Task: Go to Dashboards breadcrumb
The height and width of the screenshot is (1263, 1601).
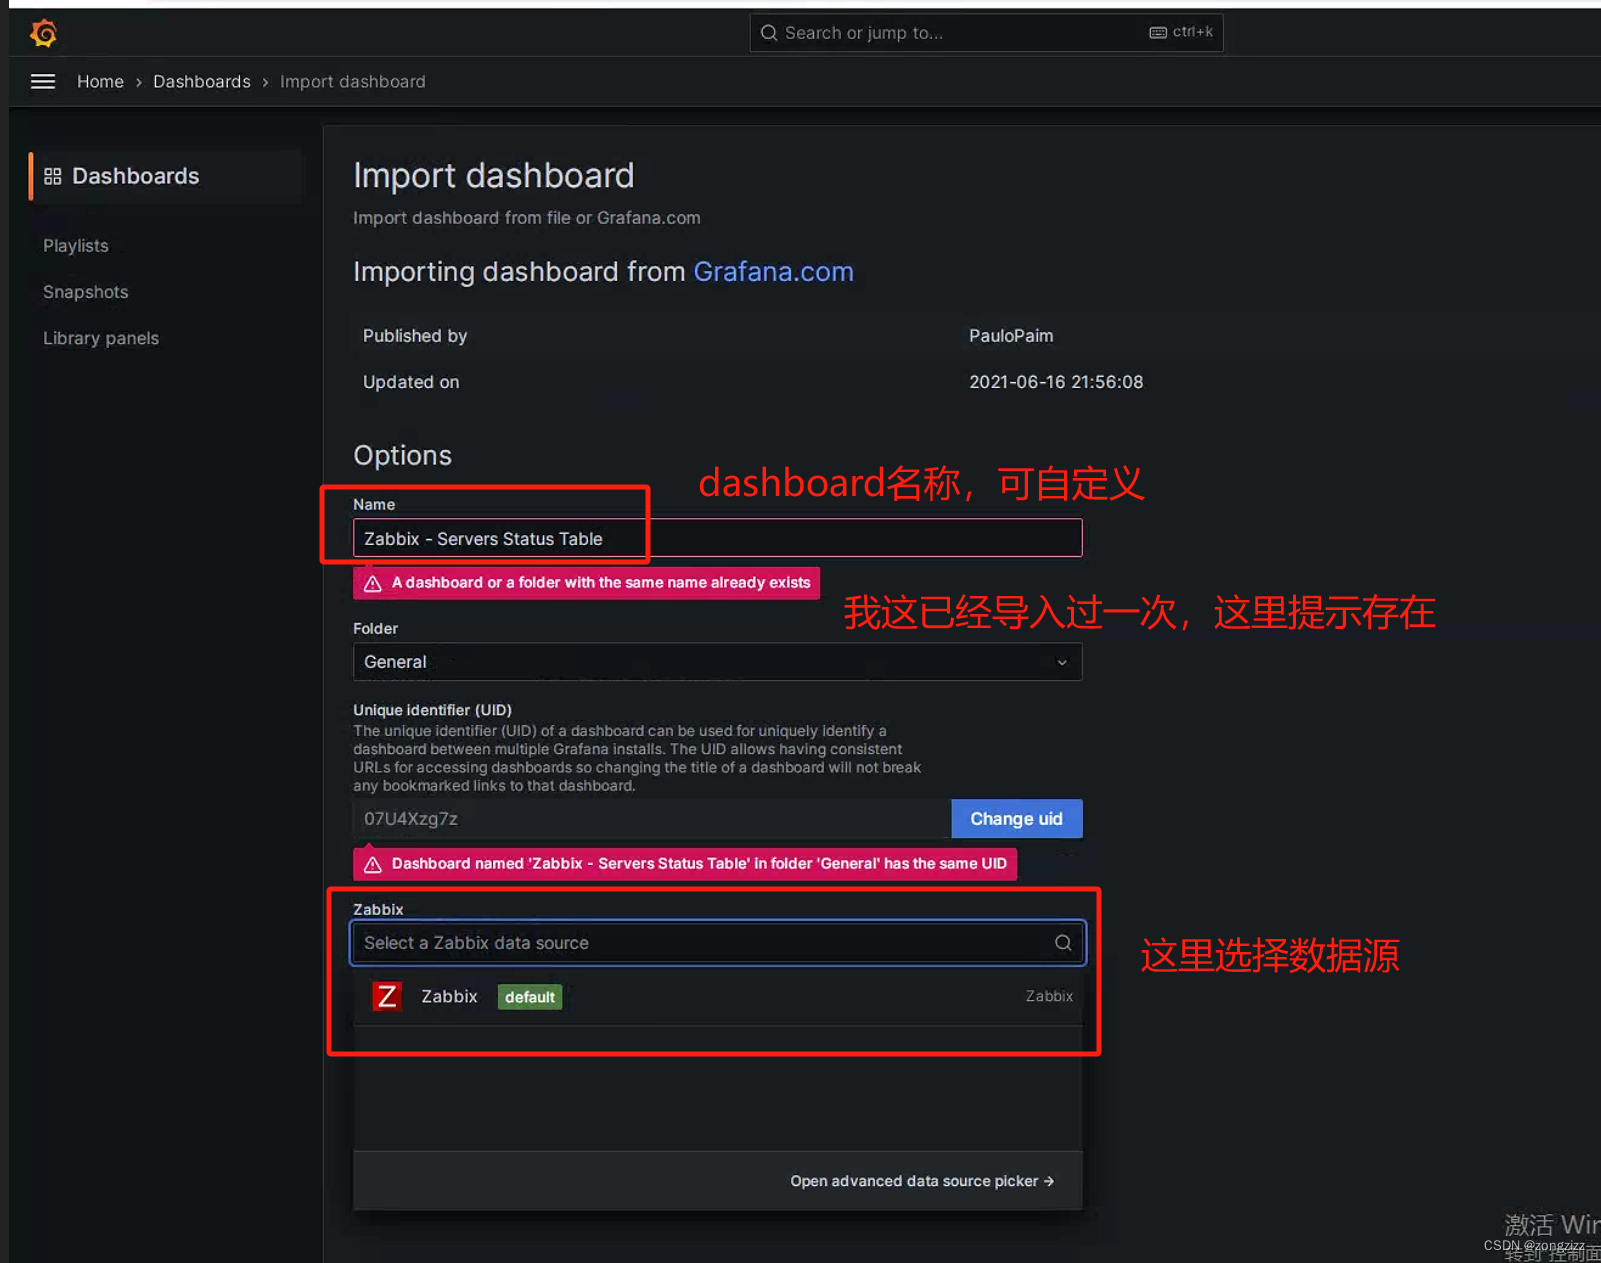Action: coord(202,82)
